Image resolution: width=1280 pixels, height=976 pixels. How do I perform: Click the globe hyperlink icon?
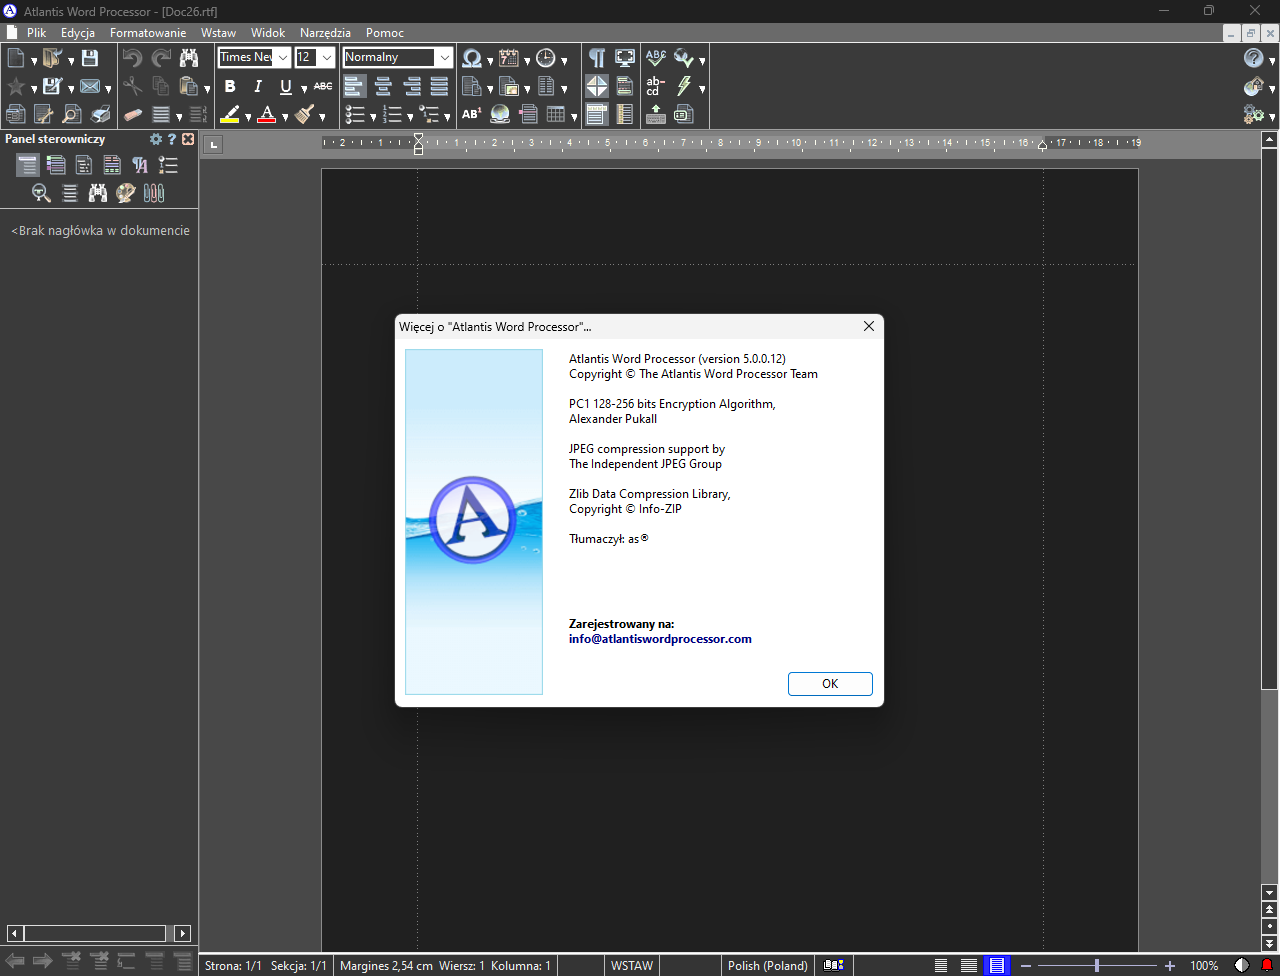[500, 114]
